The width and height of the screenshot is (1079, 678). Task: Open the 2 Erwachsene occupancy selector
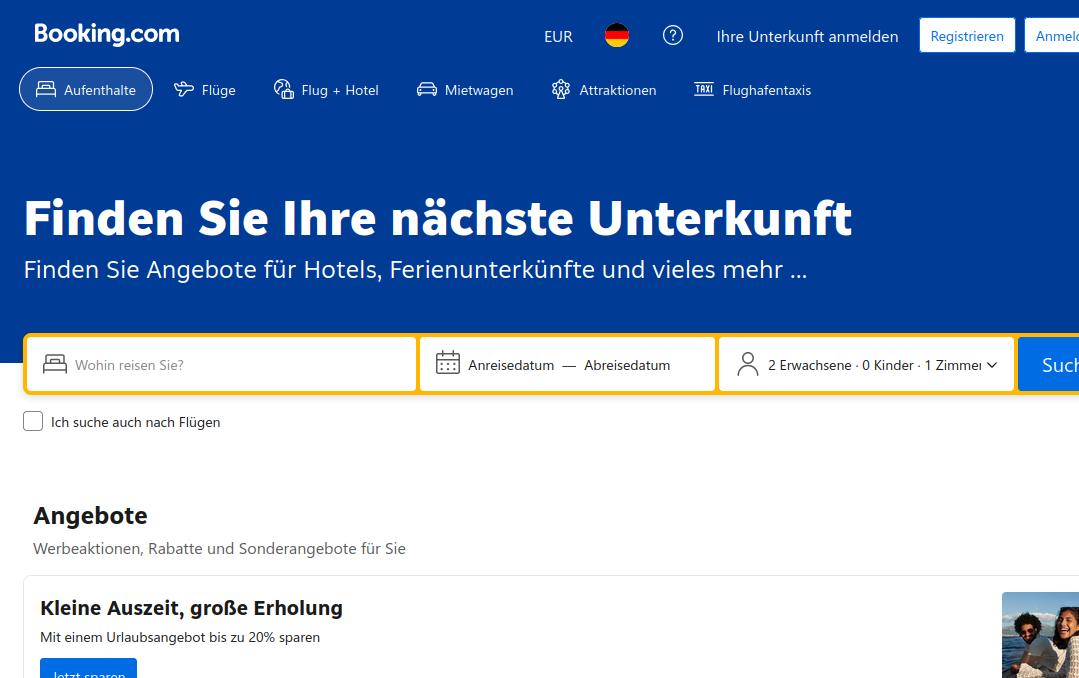coord(866,364)
